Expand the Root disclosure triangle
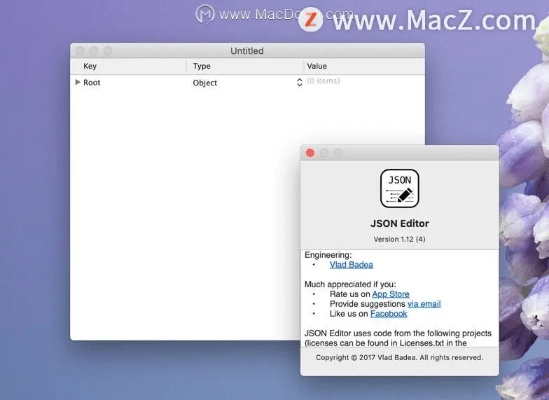 tap(78, 82)
